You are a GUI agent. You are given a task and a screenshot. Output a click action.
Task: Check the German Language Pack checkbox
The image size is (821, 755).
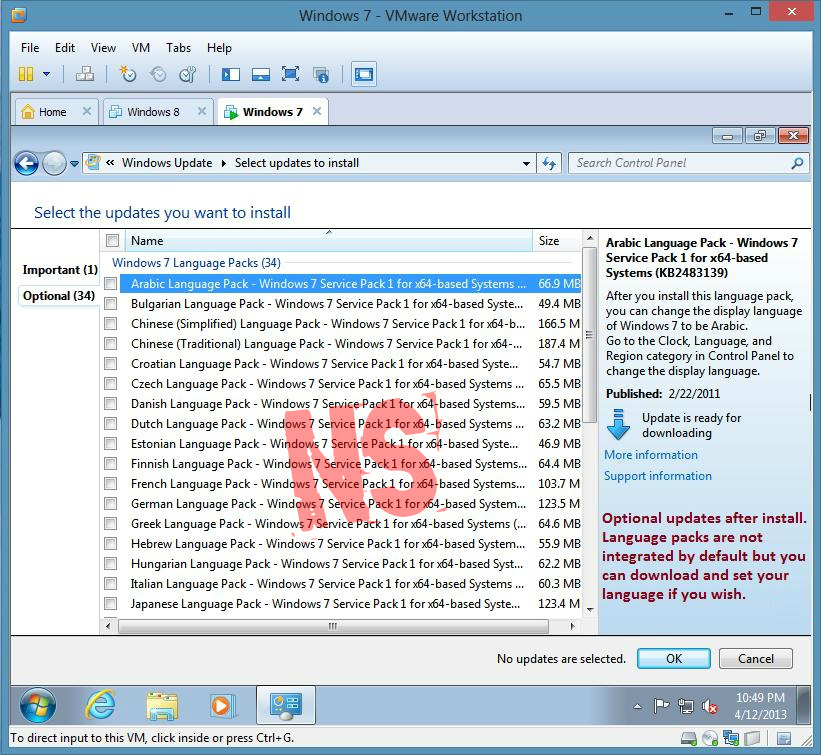[x=110, y=504]
